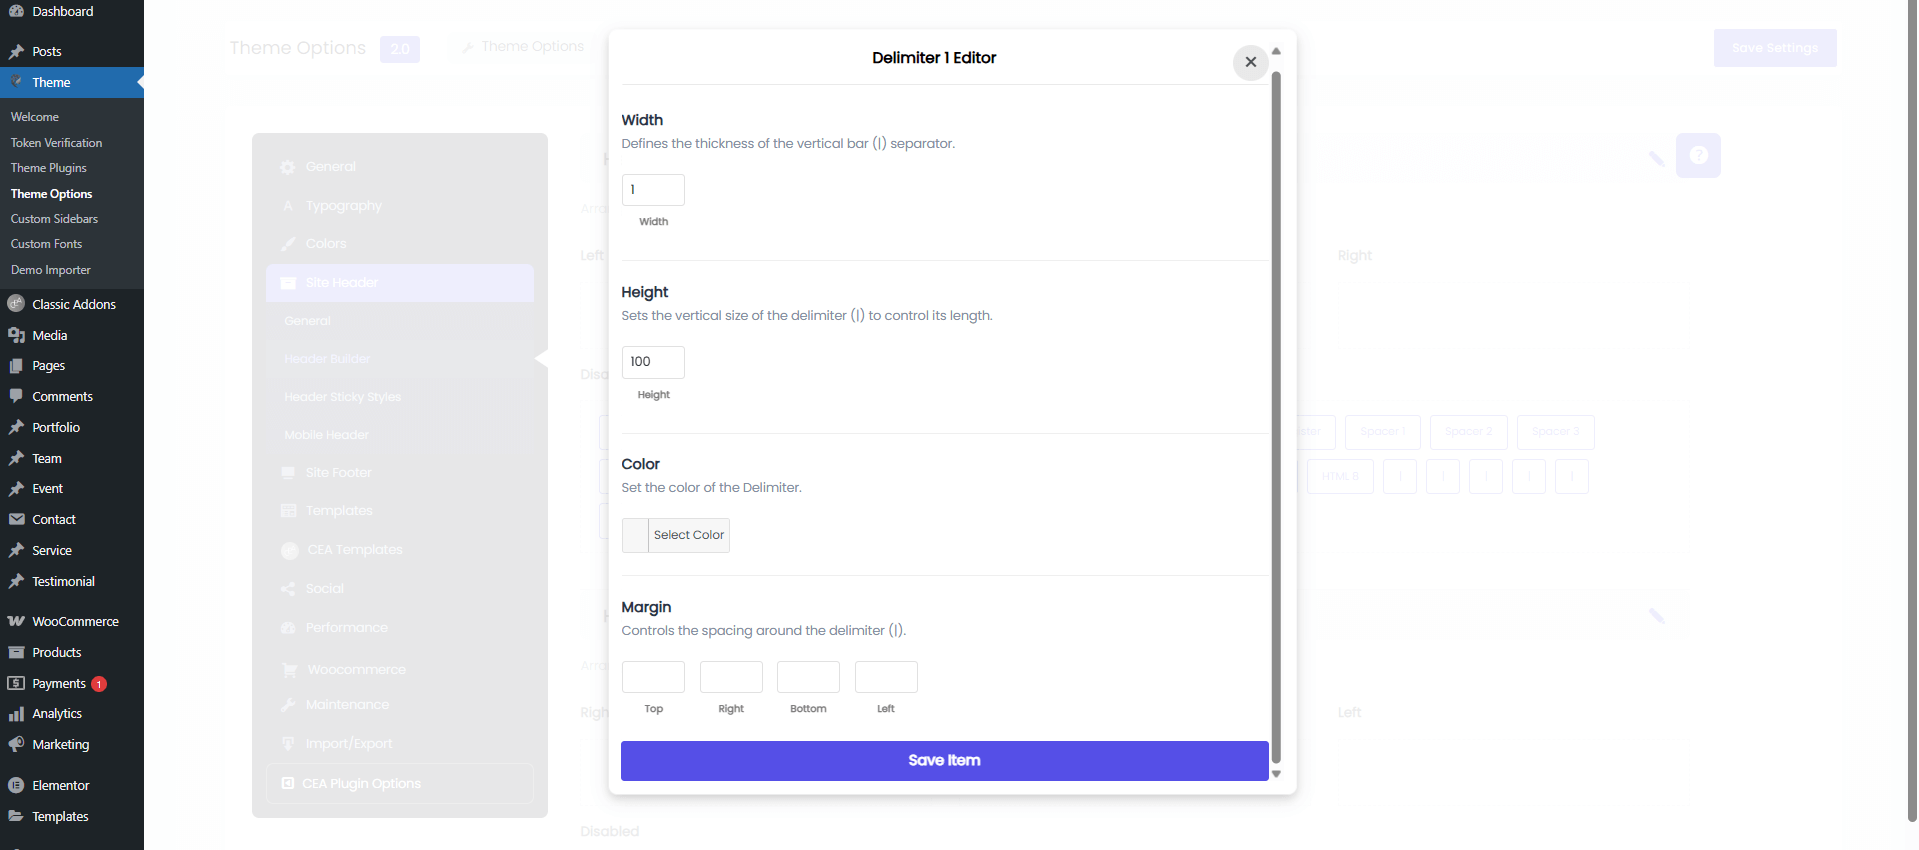Open the Demo Importer submenu item
This screenshot has height=850, width=1919.
[50, 270]
